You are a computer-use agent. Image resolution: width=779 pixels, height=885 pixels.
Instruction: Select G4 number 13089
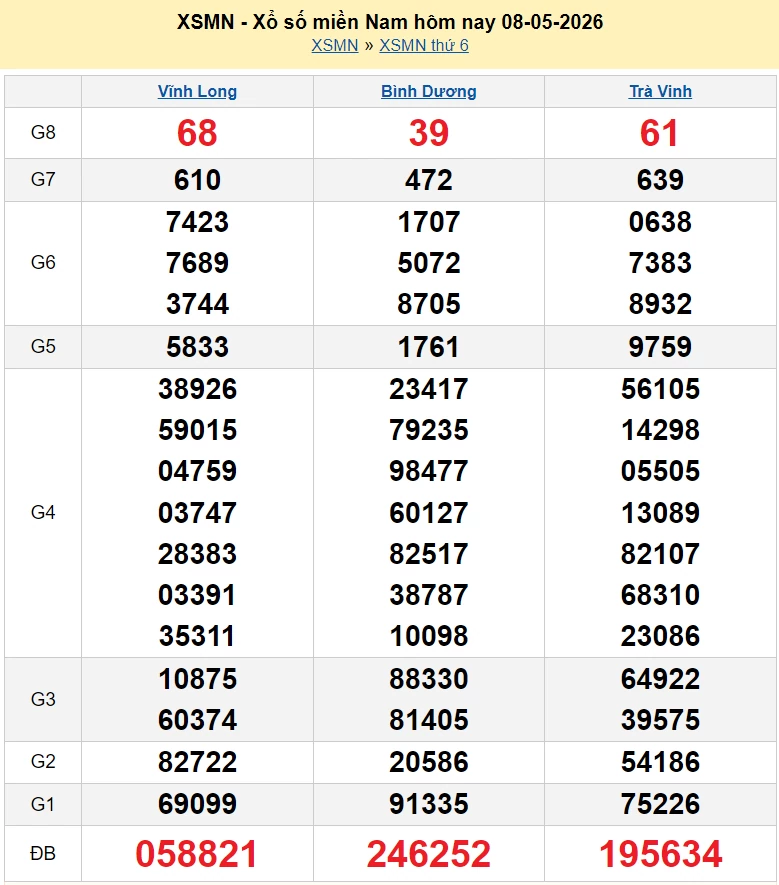coord(660,513)
